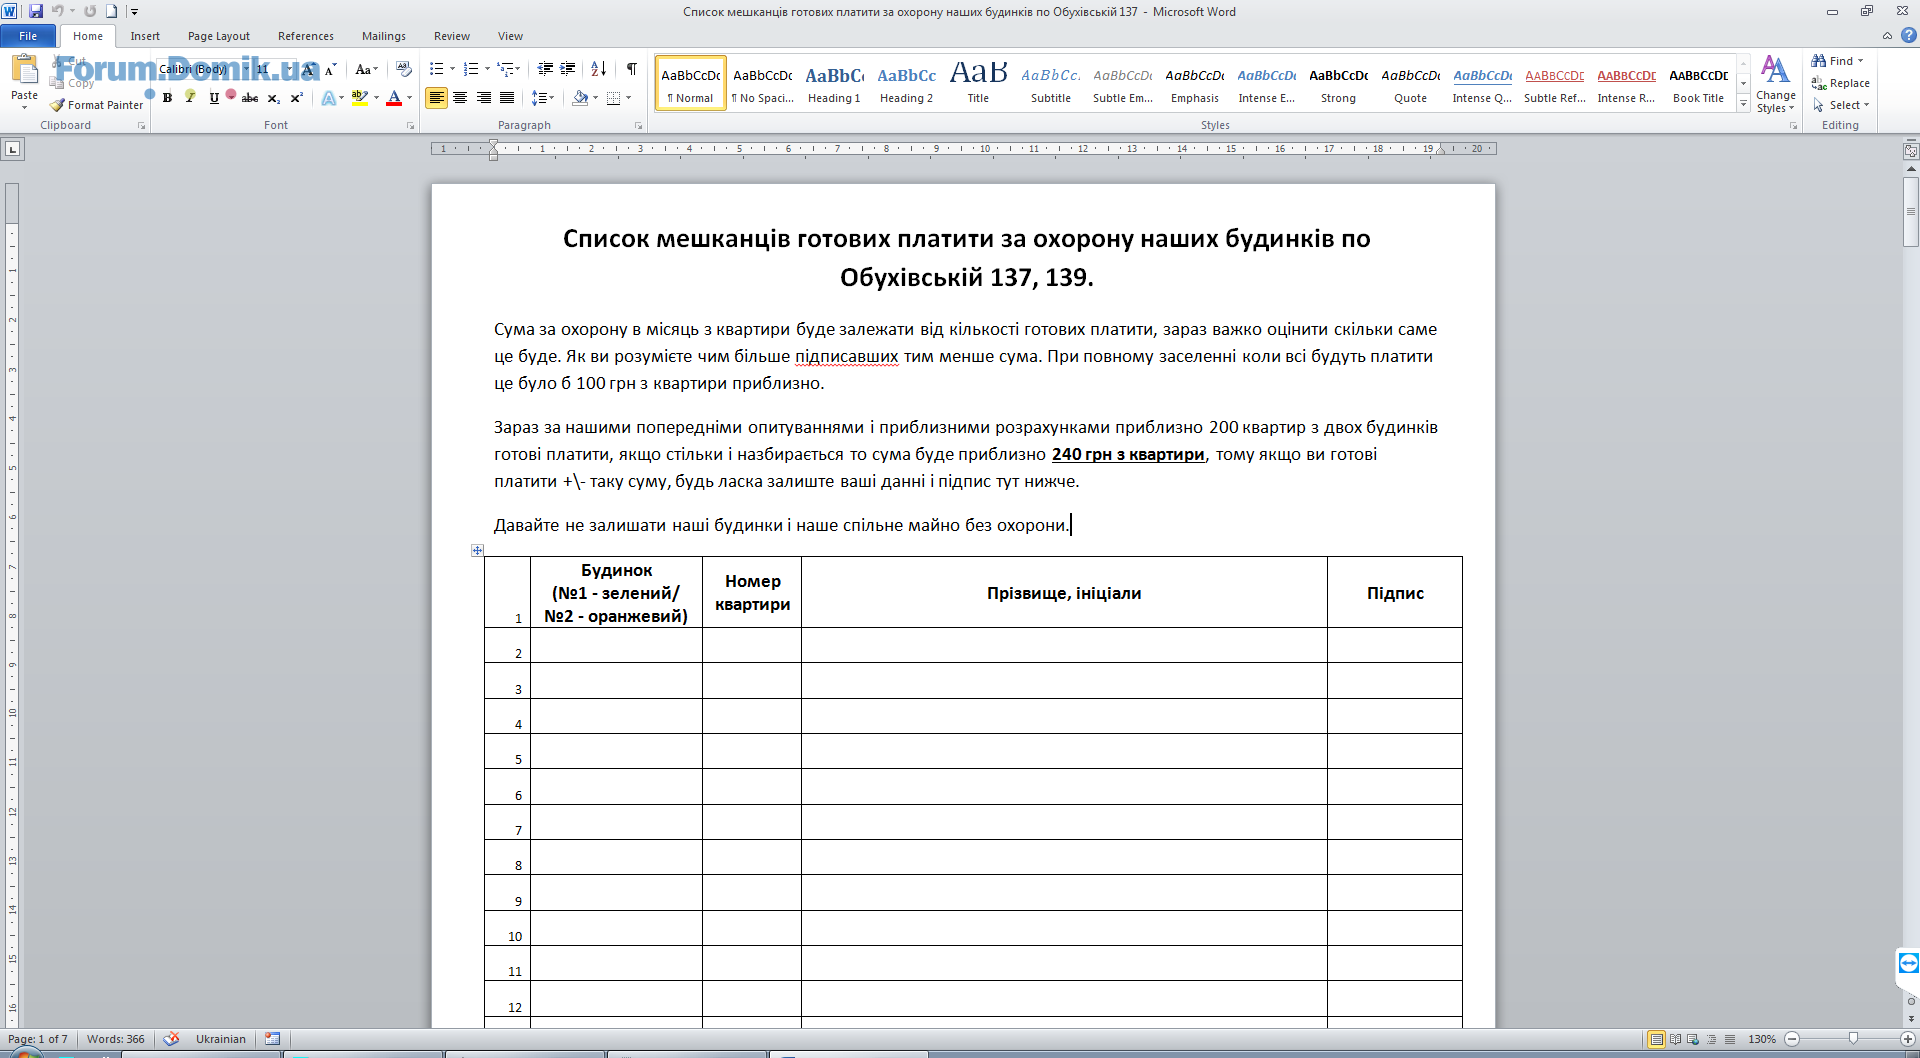Switch to Mailings tab
The width and height of the screenshot is (1920, 1058).
[384, 36]
